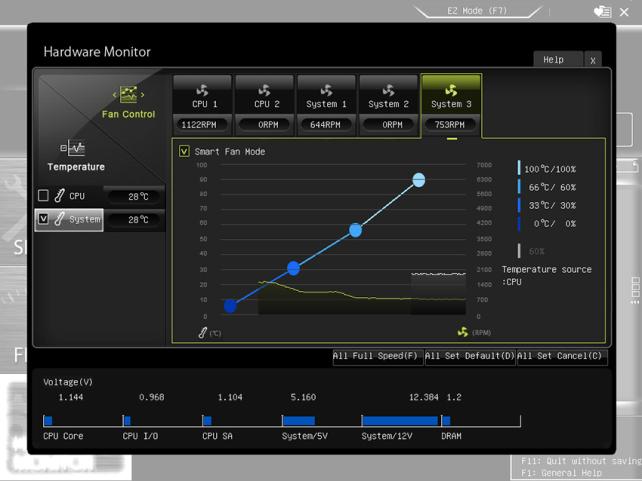Go to previous mode with left arrow beside Fan Control icon
642x481 pixels.
[x=115, y=95]
